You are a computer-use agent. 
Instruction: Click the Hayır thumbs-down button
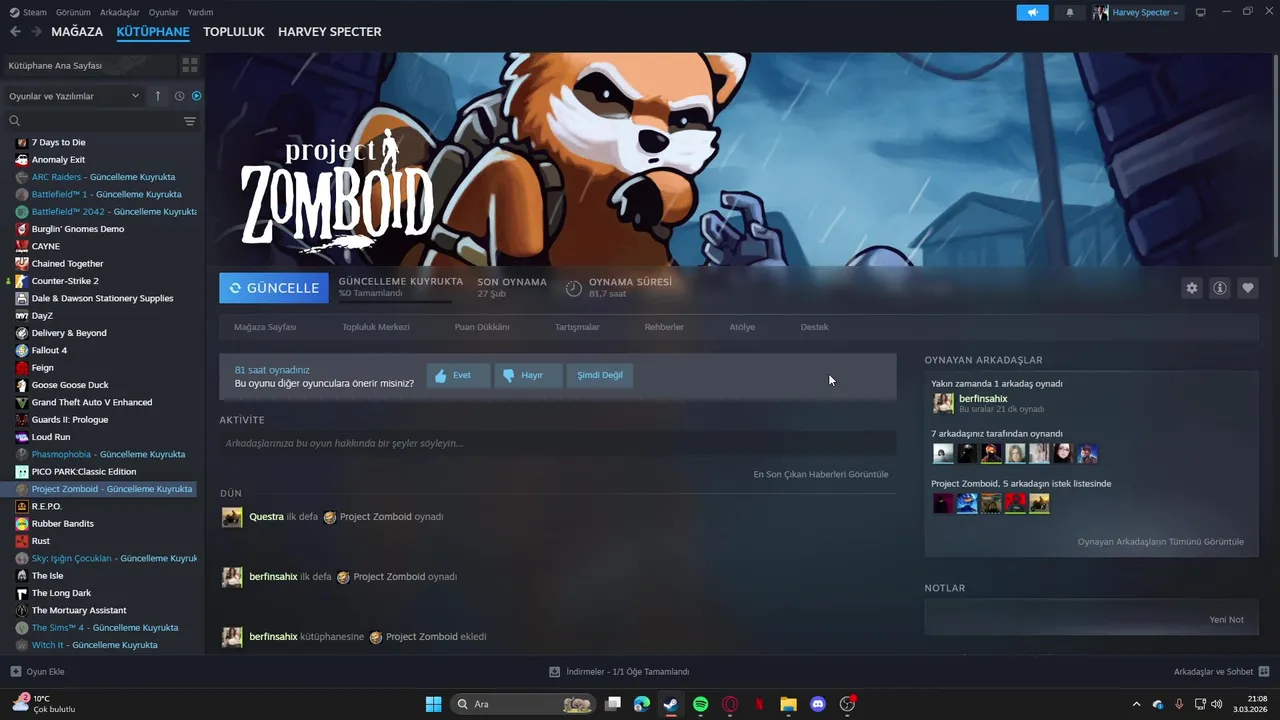(528, 375)
